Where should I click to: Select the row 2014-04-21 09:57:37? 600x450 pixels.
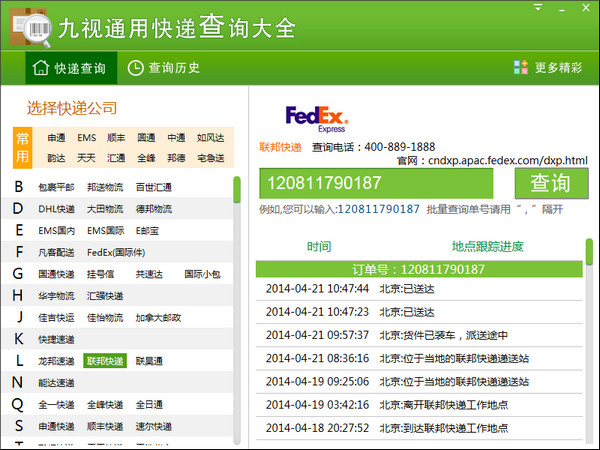[x=419, y=336]
